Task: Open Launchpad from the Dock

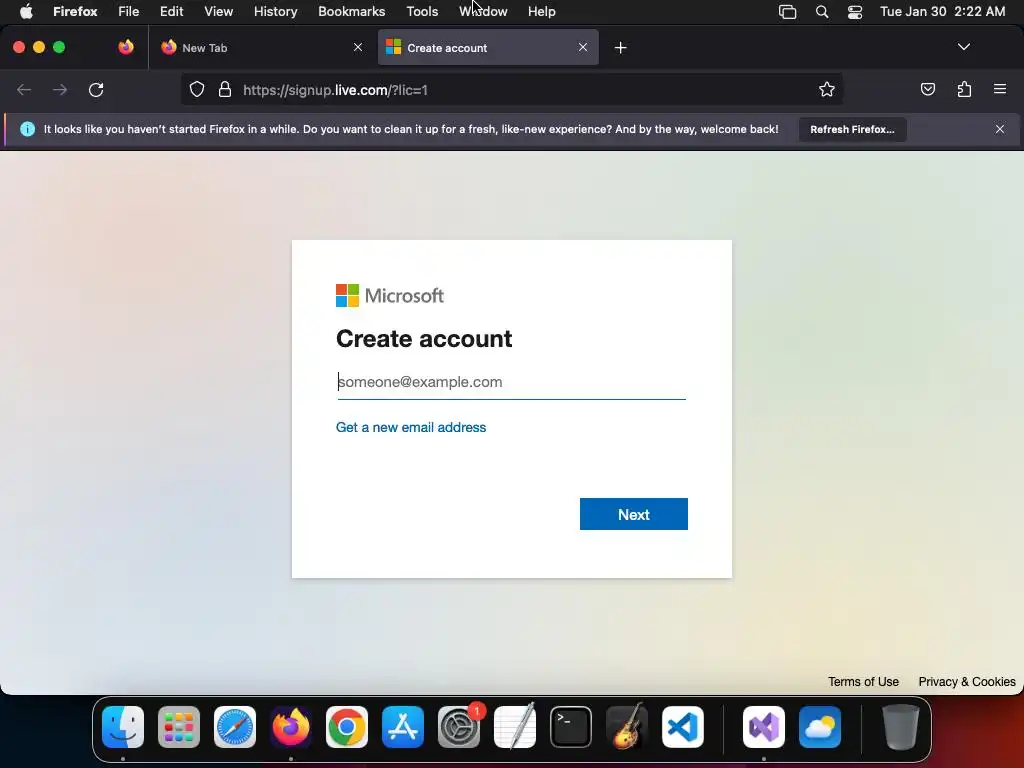Action: pos(179,727)
